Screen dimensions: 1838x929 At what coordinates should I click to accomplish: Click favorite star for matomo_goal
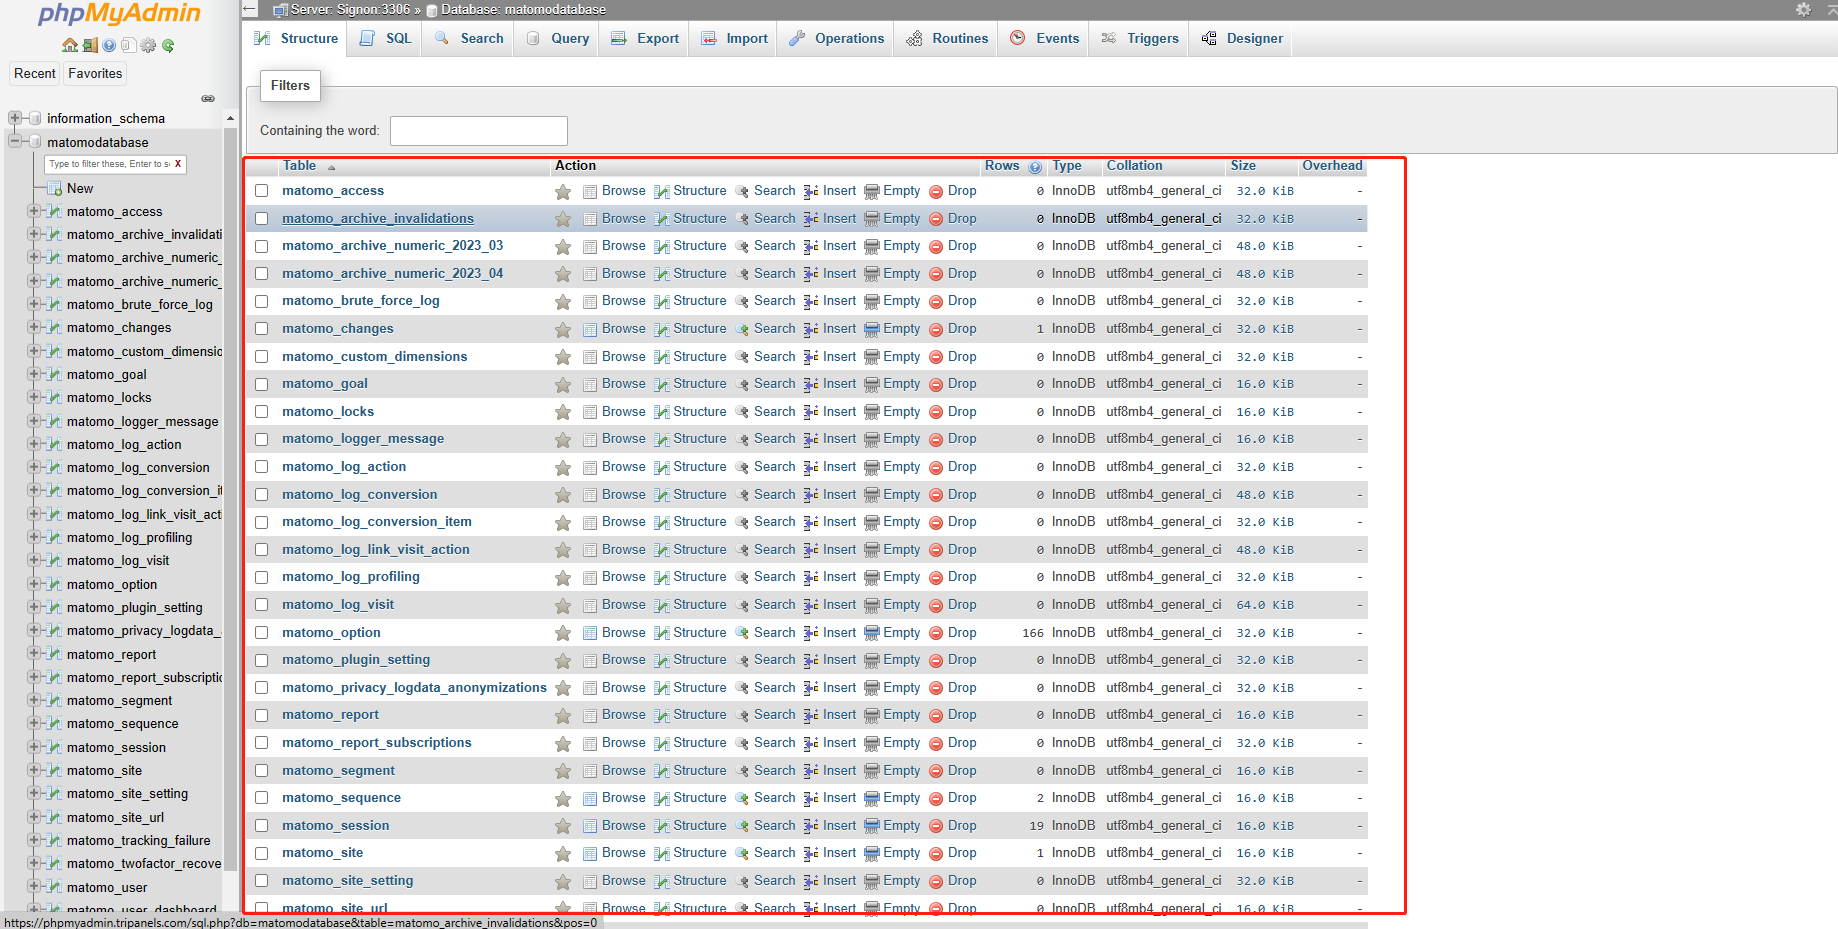pyautogui.click(x=563, y=384)
